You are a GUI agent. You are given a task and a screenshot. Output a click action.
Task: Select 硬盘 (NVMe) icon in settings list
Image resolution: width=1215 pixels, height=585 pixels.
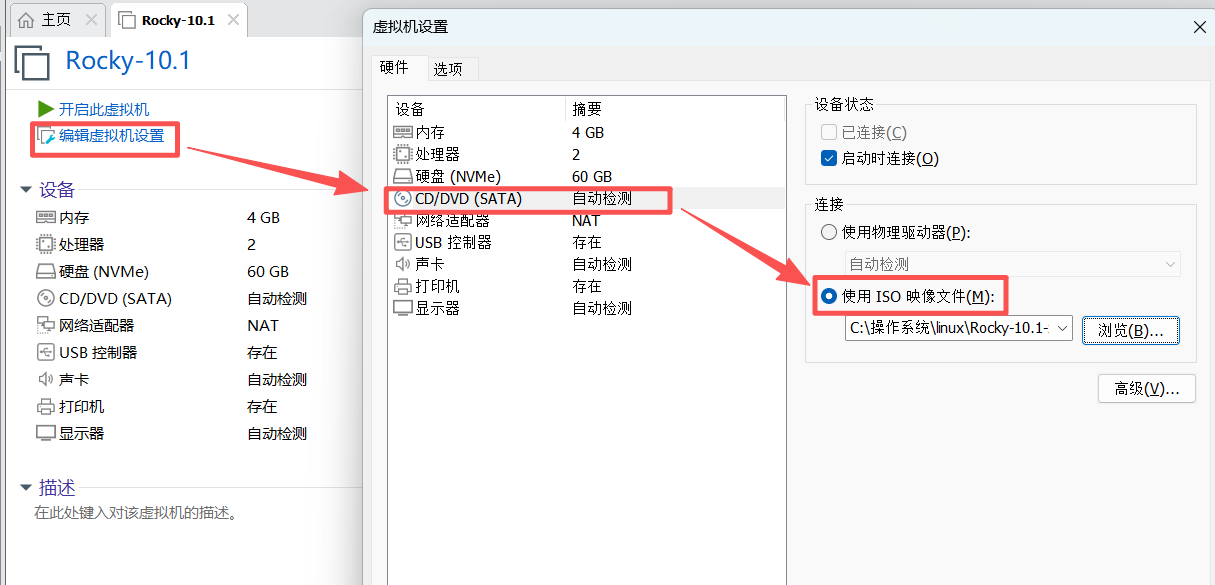(x=403, y=176)
